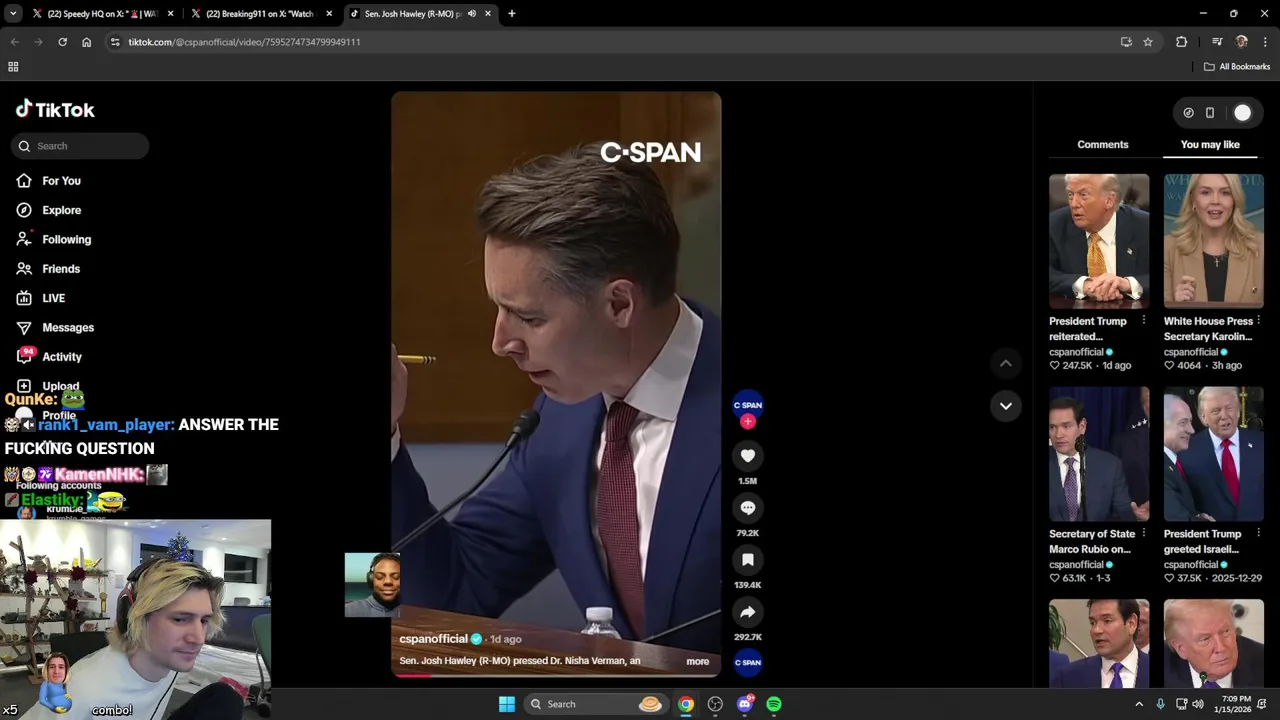Open the White House Press Secretary Karoline thumbnail
This screenshot has width=1280, height=720.
[x=1213, y=241]
